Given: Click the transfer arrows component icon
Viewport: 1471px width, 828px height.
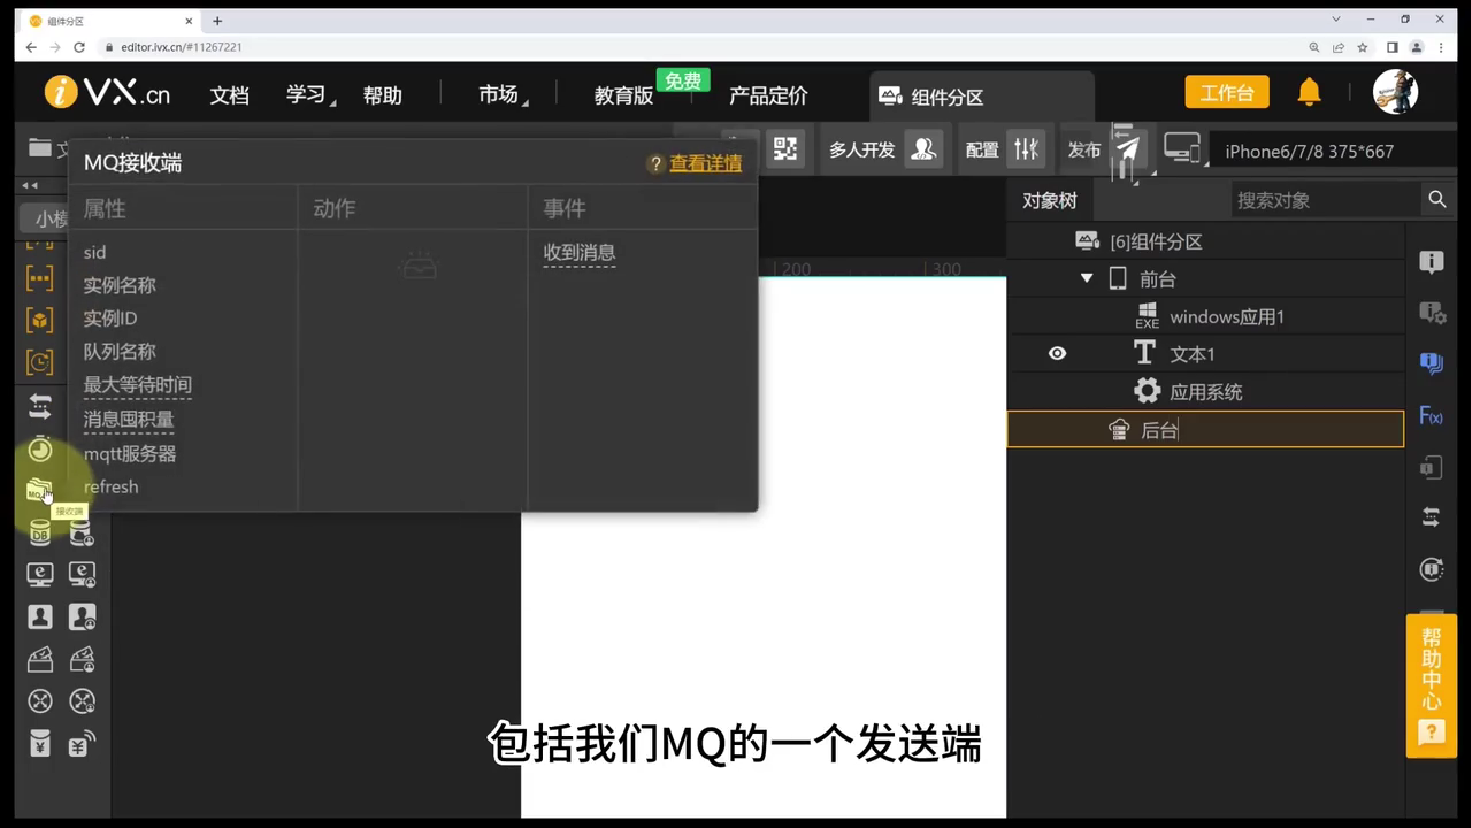Looking at the screenshot, I should tap(40, 406).
